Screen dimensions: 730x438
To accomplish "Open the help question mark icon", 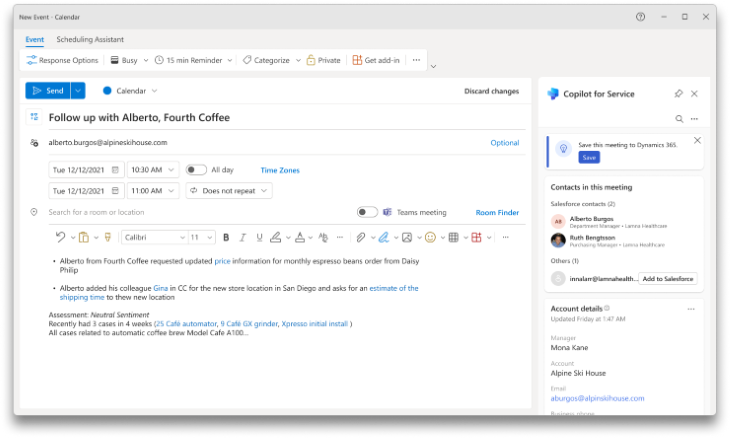I will tap(641, 17).
